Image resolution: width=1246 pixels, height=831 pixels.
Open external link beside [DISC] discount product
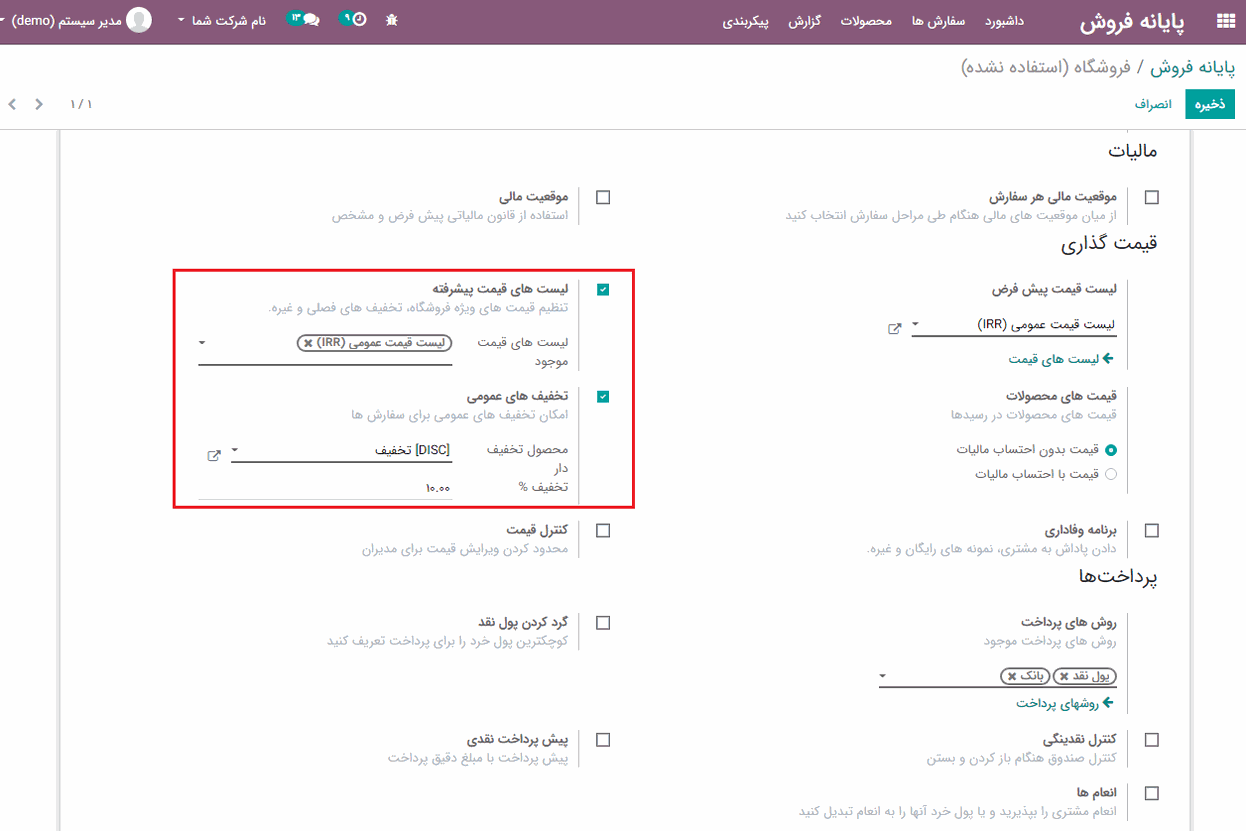213,455
